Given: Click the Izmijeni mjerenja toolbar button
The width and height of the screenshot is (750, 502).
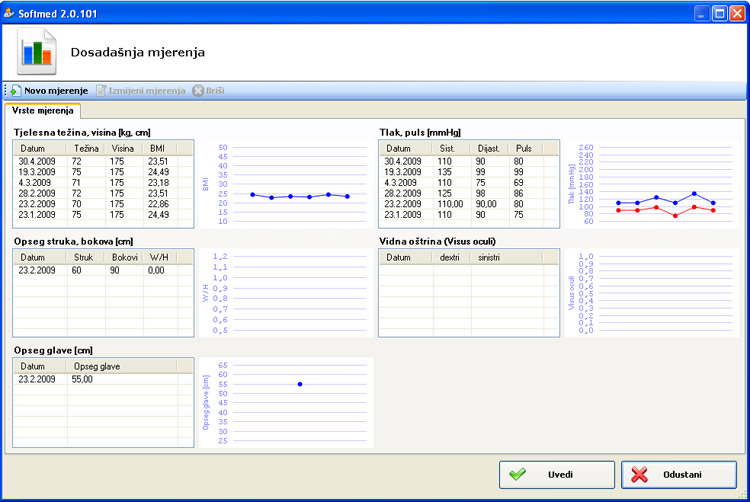Looking at the screenshot, I should tap(140, 91).
